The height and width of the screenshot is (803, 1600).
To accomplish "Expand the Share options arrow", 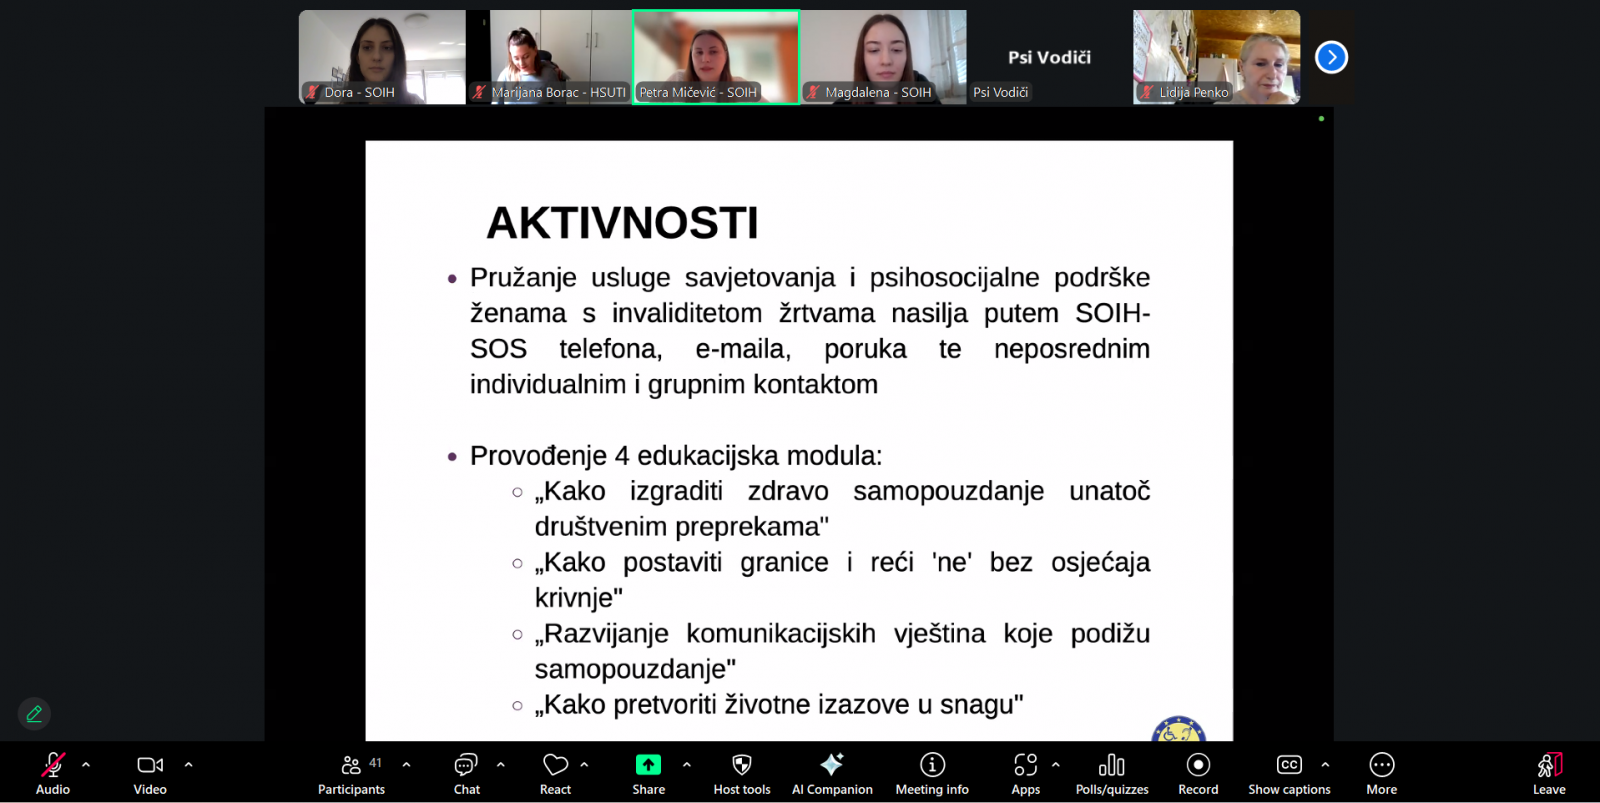I will pyautogui.click(x=687, y=765).
